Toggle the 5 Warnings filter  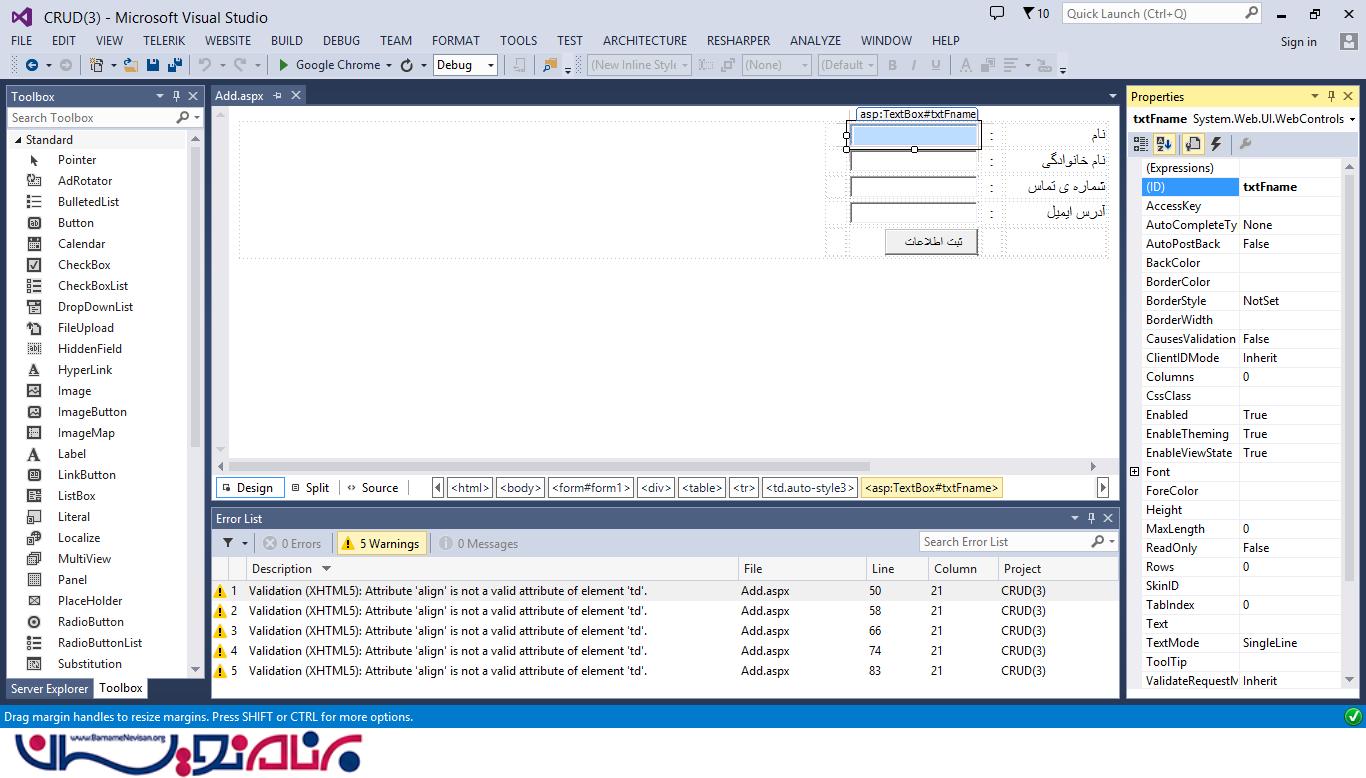tap(381, 543)
